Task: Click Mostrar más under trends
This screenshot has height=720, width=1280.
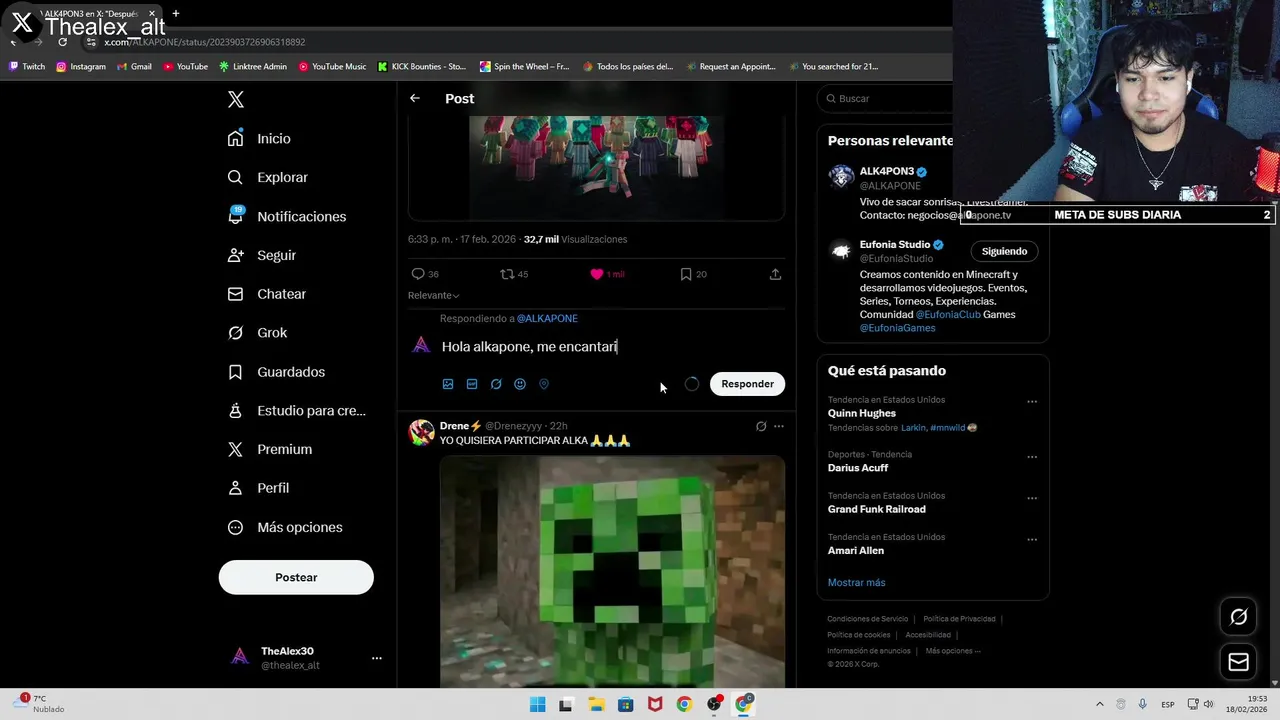Action: click(x=856, y=582)
